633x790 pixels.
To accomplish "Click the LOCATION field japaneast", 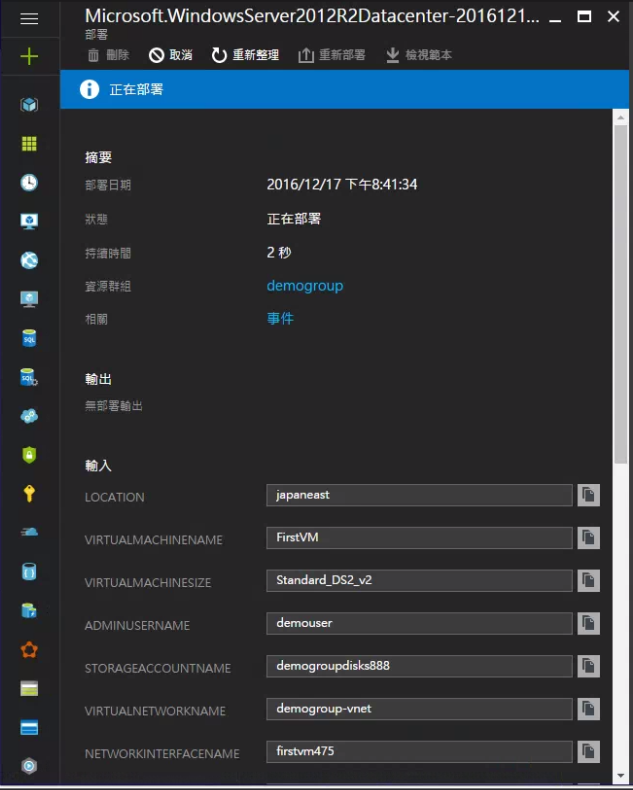I will [x=419, y=495].
